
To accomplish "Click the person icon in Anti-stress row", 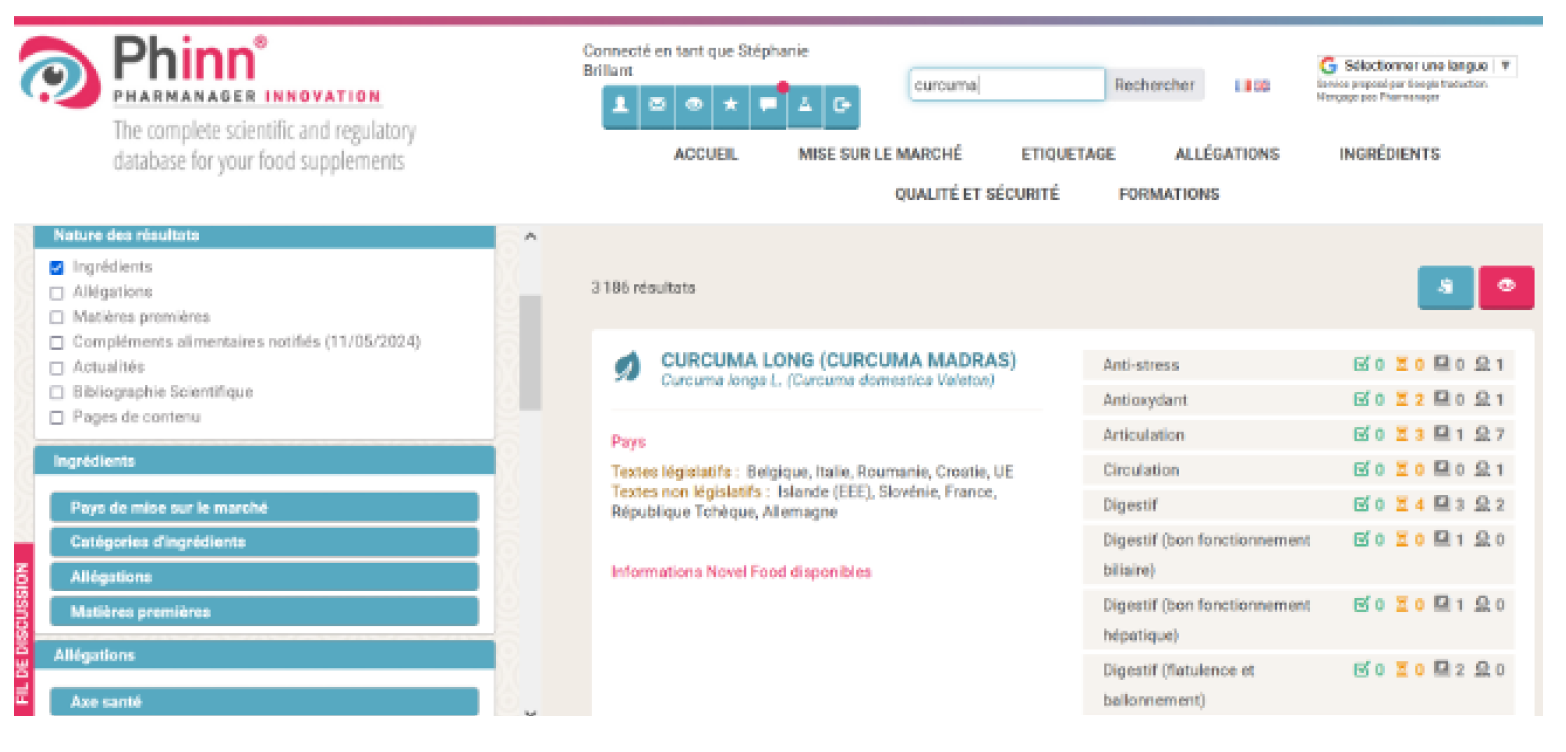I will click(x=1483, y=365).
